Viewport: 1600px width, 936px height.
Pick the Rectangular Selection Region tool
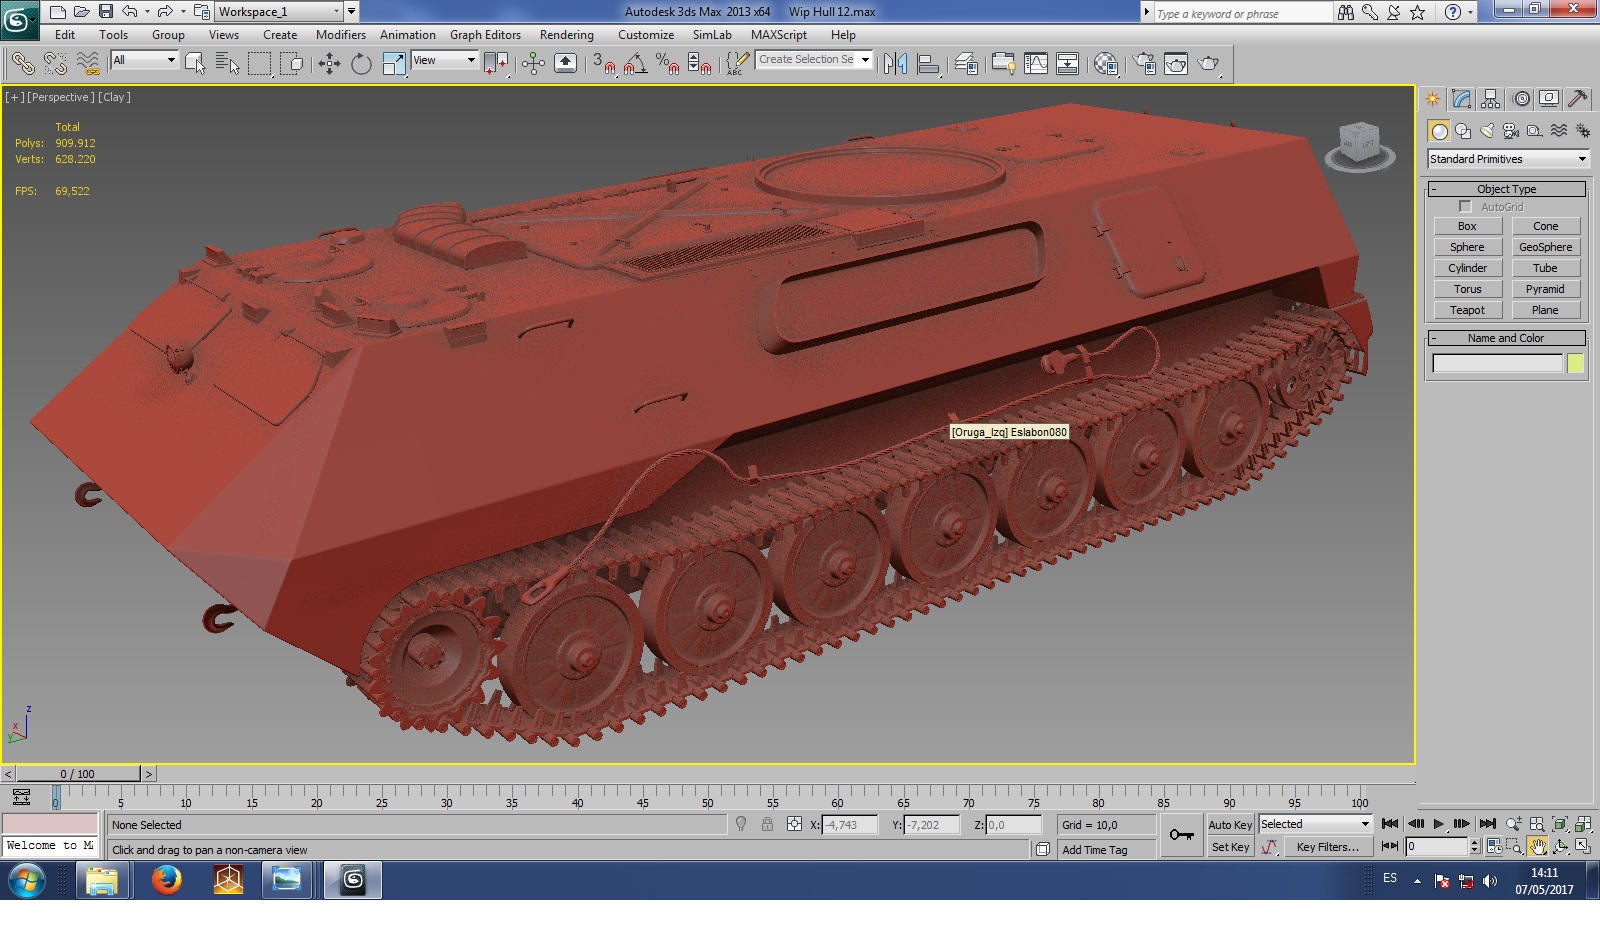[260, 64]
